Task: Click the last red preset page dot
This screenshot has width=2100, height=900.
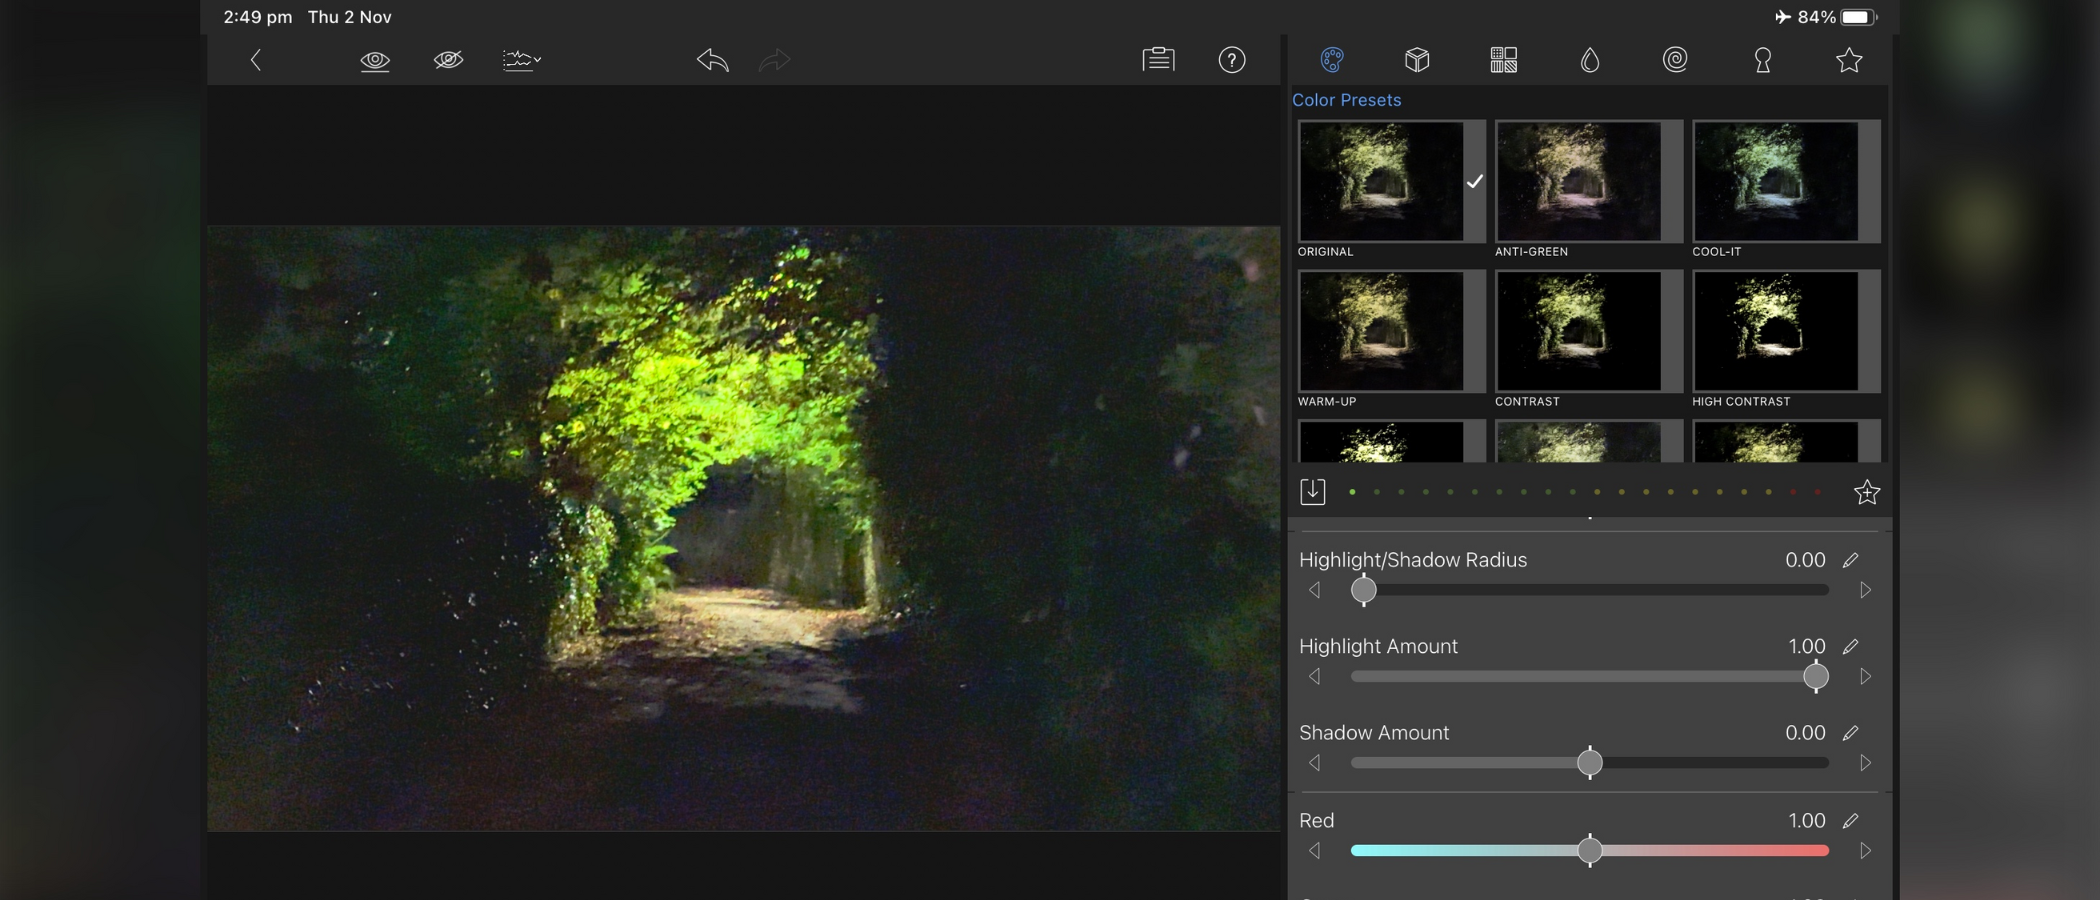Action: [1817, 492]
